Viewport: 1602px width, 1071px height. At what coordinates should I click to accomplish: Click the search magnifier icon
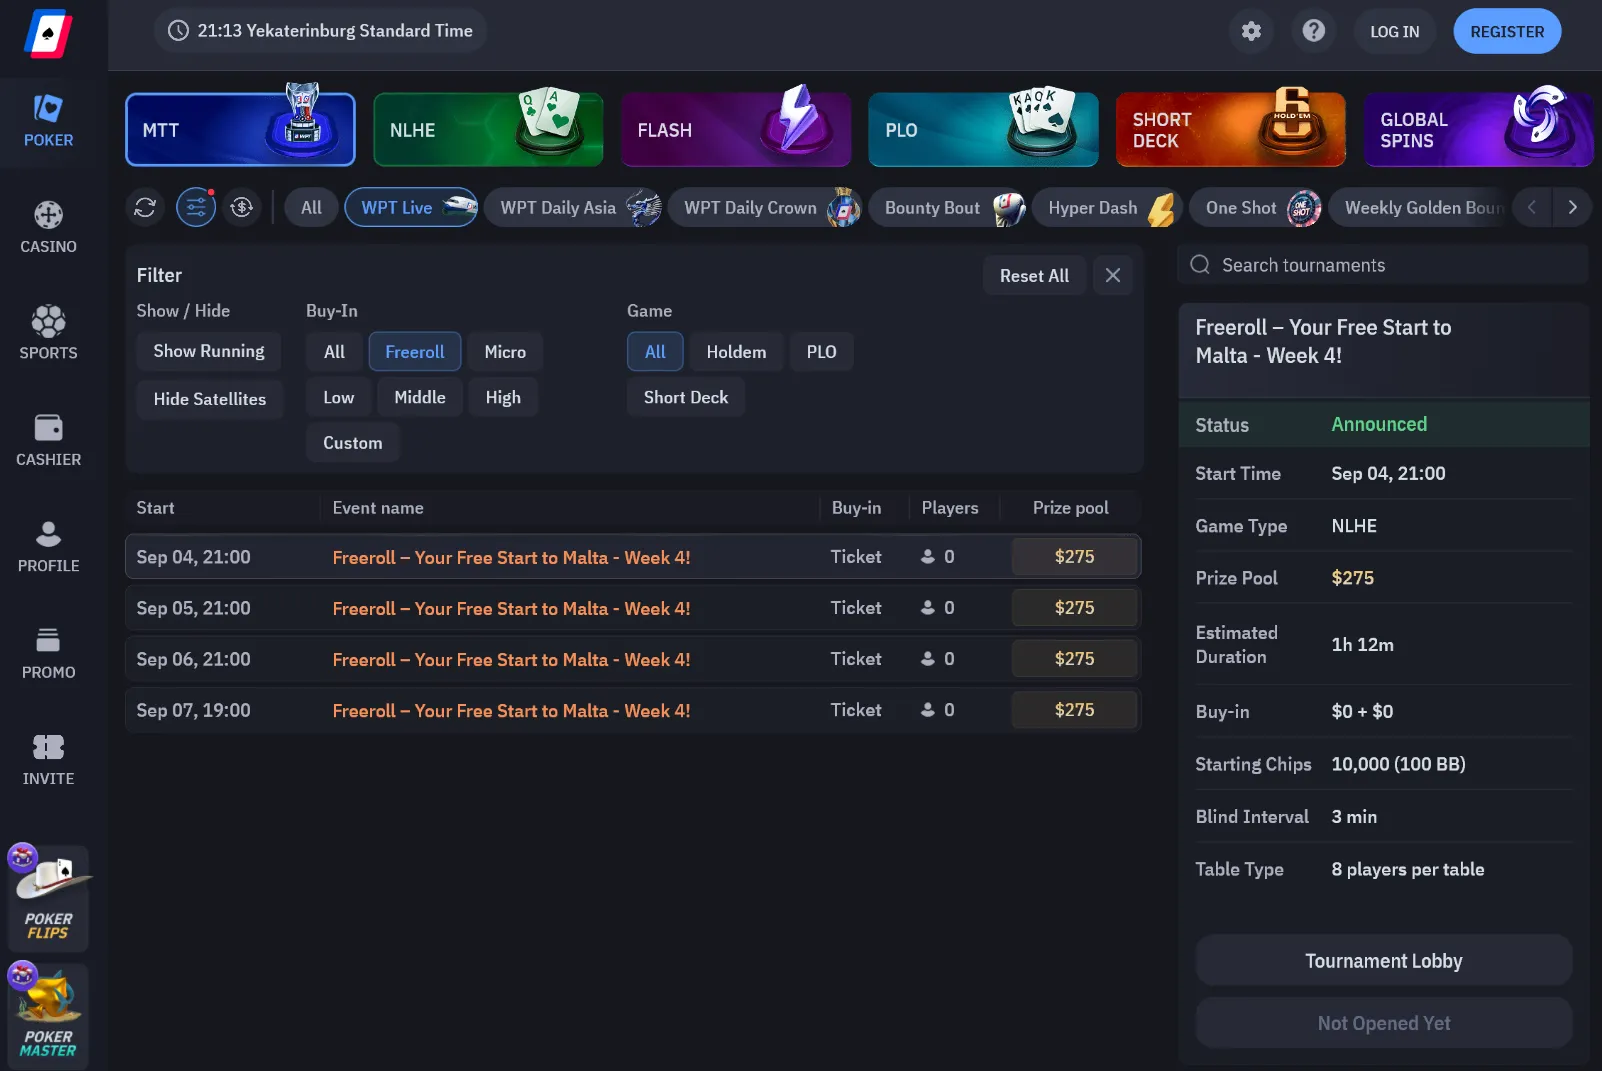(1200, 265)
